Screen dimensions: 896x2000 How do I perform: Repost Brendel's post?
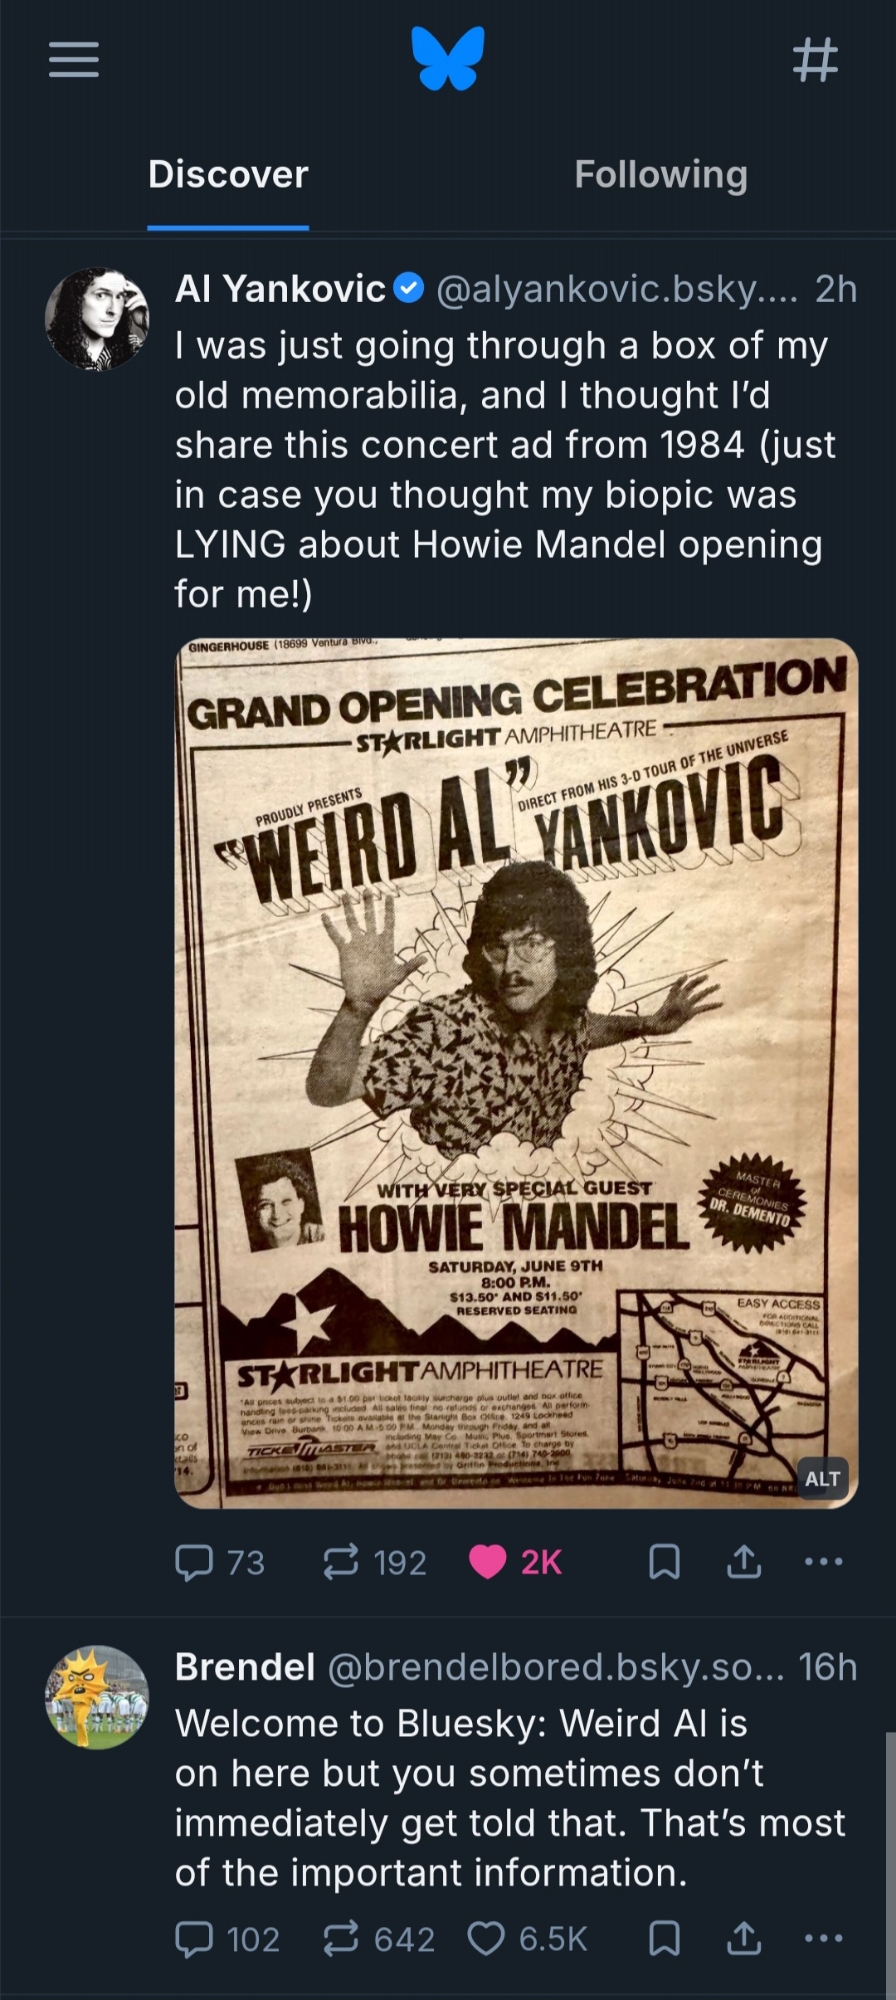coord(341,1939)
